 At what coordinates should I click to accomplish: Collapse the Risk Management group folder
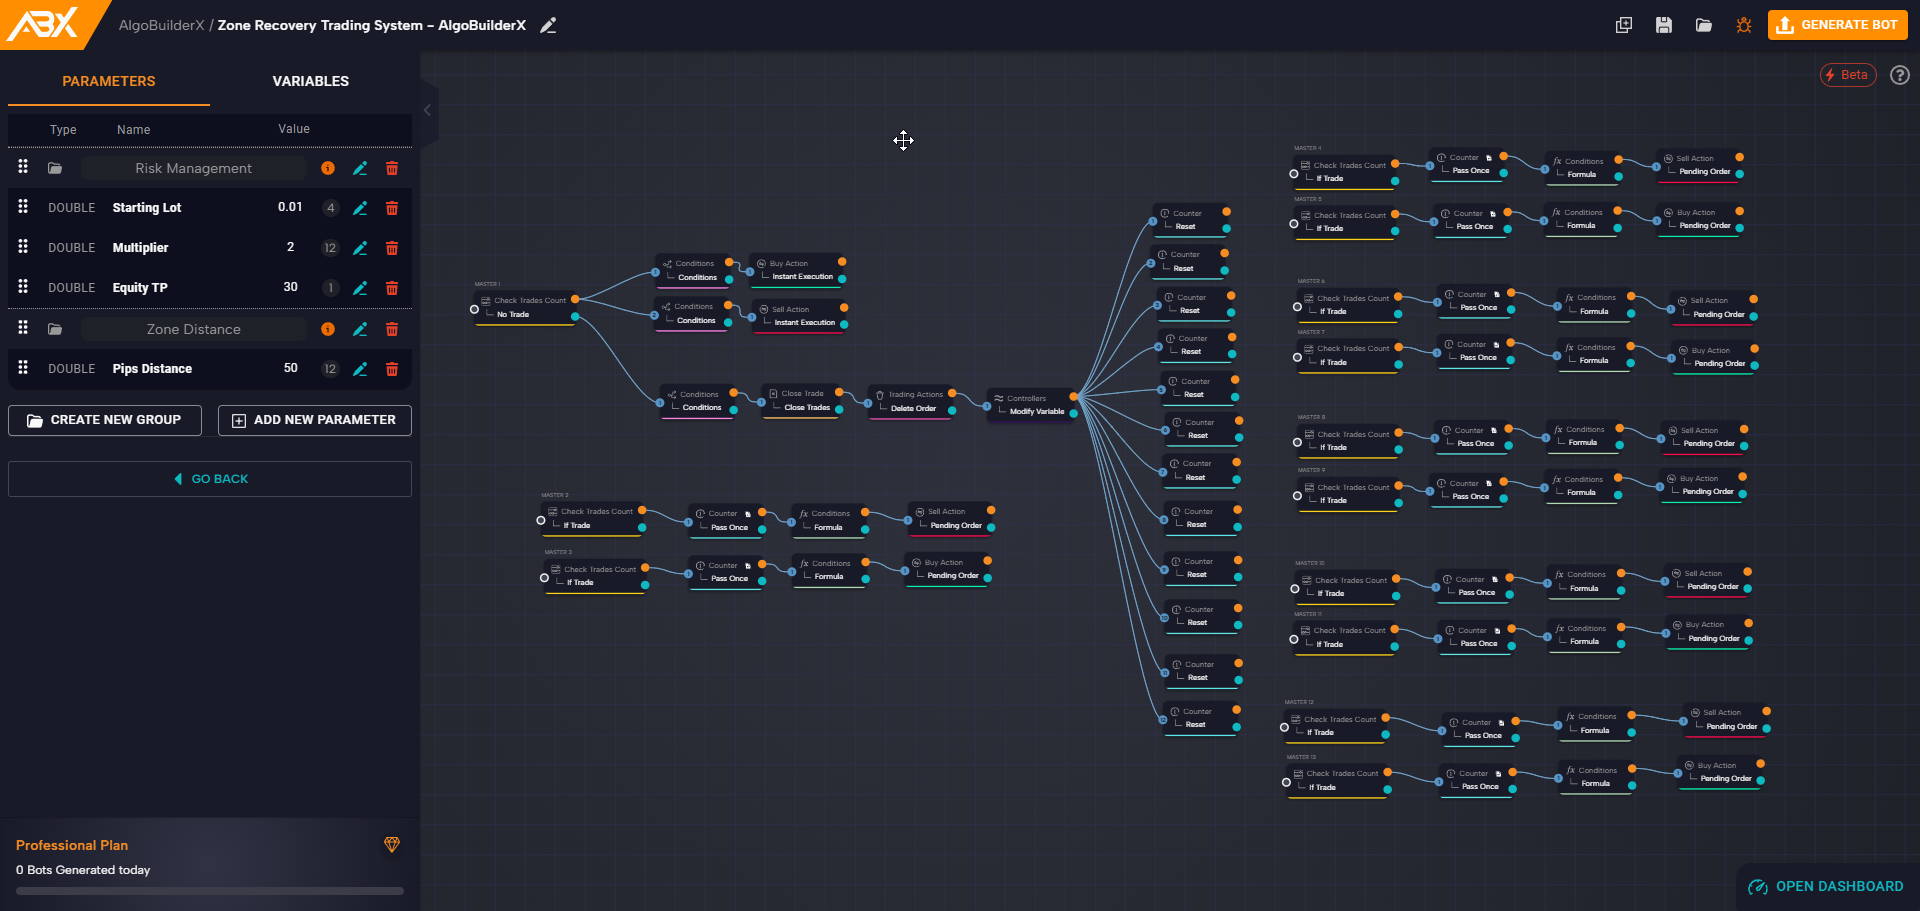pos(55,168)
